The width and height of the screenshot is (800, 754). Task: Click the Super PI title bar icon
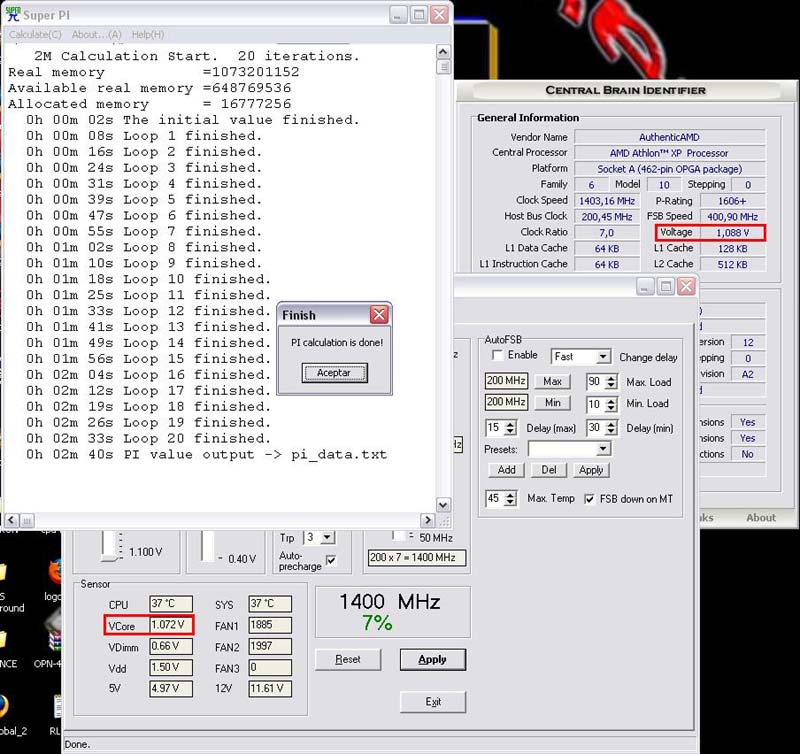click(x=13, y=15)
